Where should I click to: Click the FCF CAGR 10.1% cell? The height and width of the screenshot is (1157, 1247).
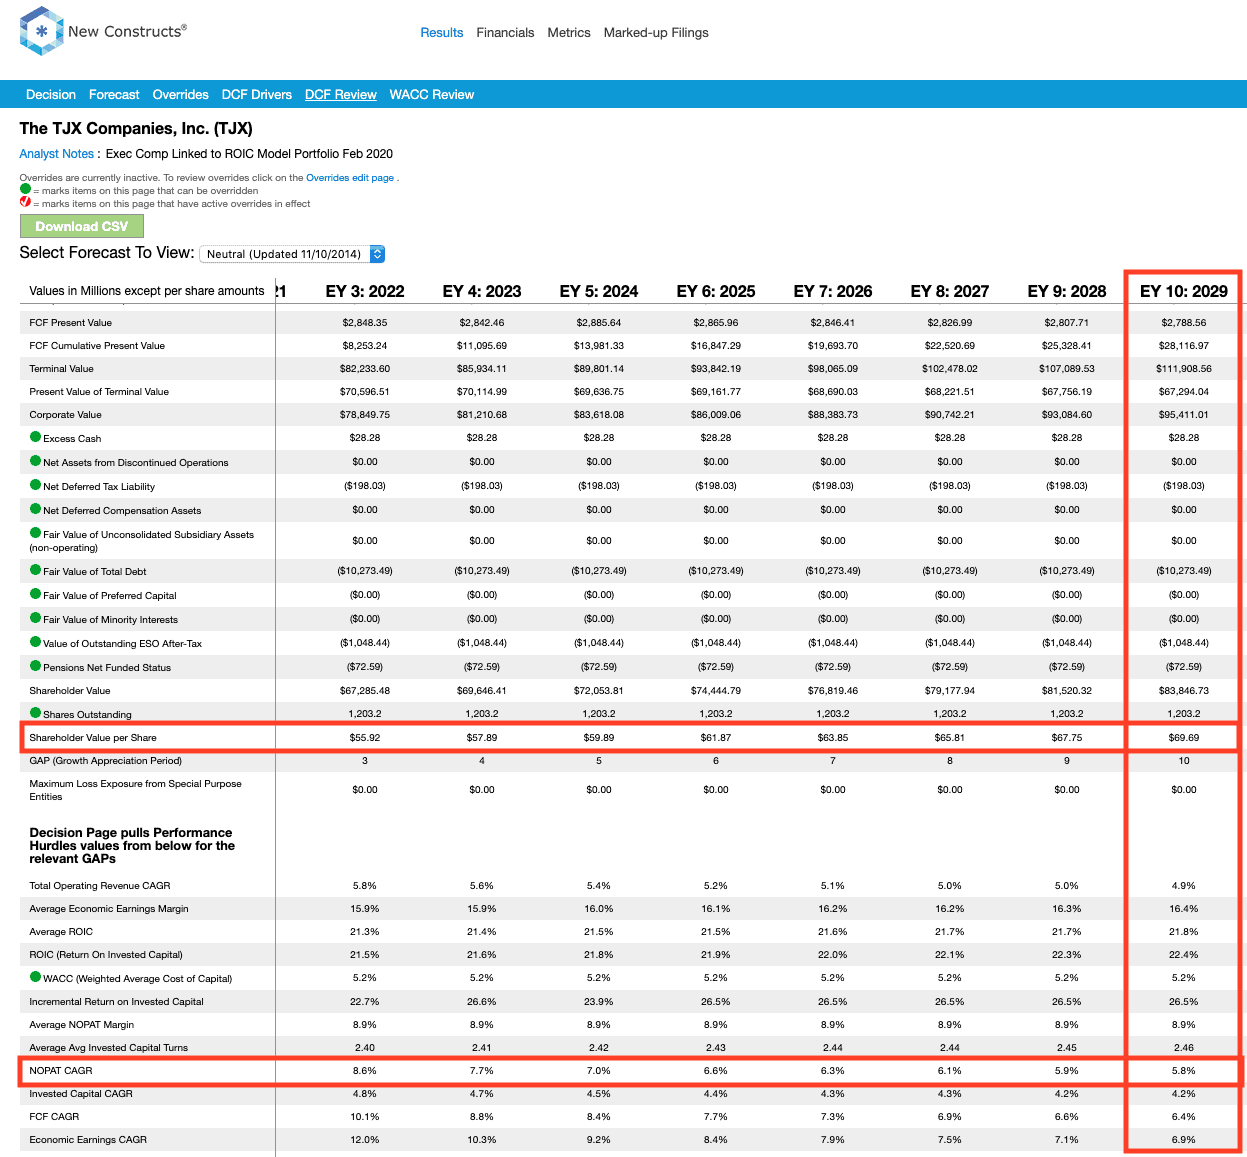(365, 1117)
